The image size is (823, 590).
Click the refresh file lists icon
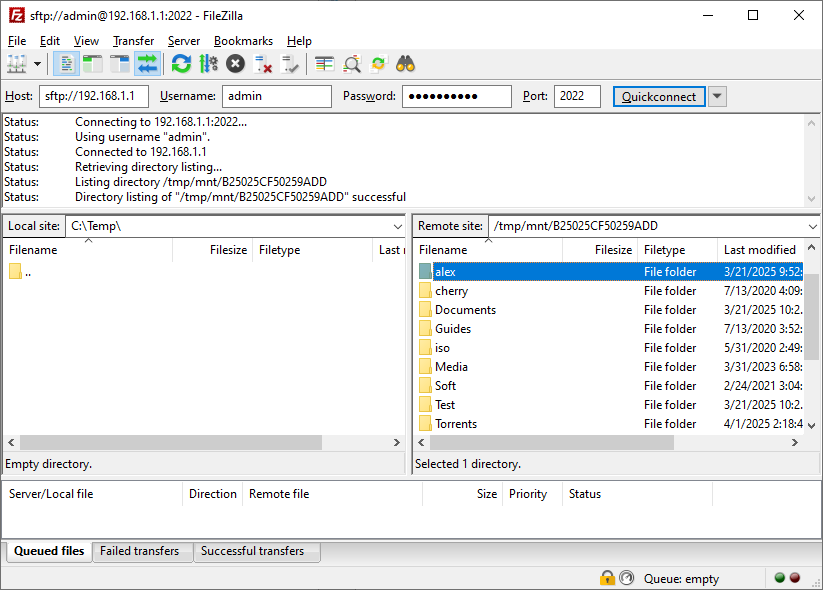pos(181,64)
